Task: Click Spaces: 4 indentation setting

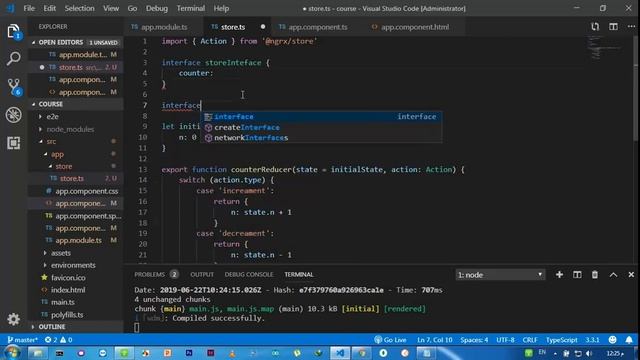Action: click(474, 340)
